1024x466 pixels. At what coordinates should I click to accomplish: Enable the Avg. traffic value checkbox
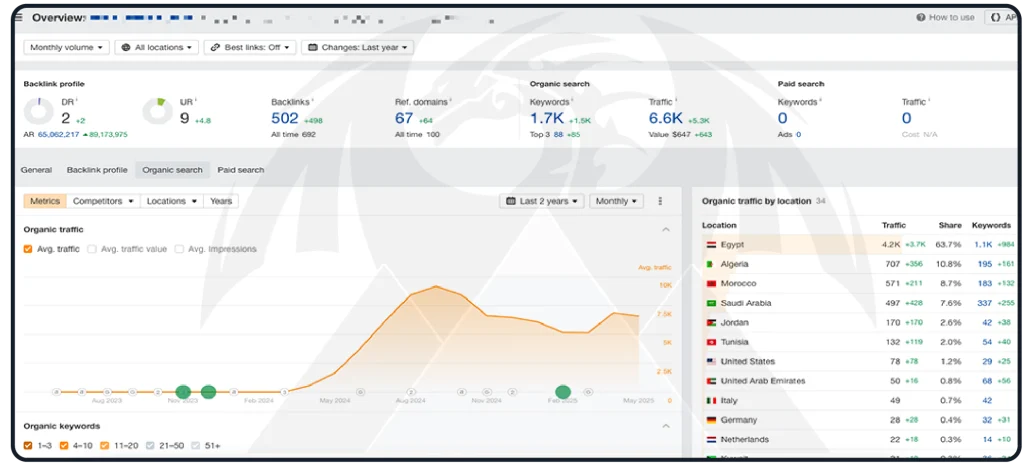[92, 249]
